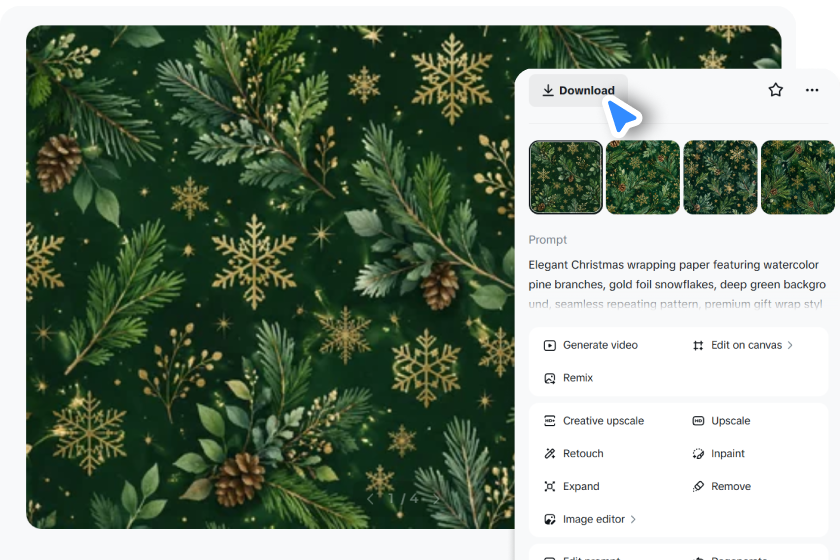Viewport: 840px width, 560px height.
Task: Click the Generate video option
Action: click(x=591, y=345)
